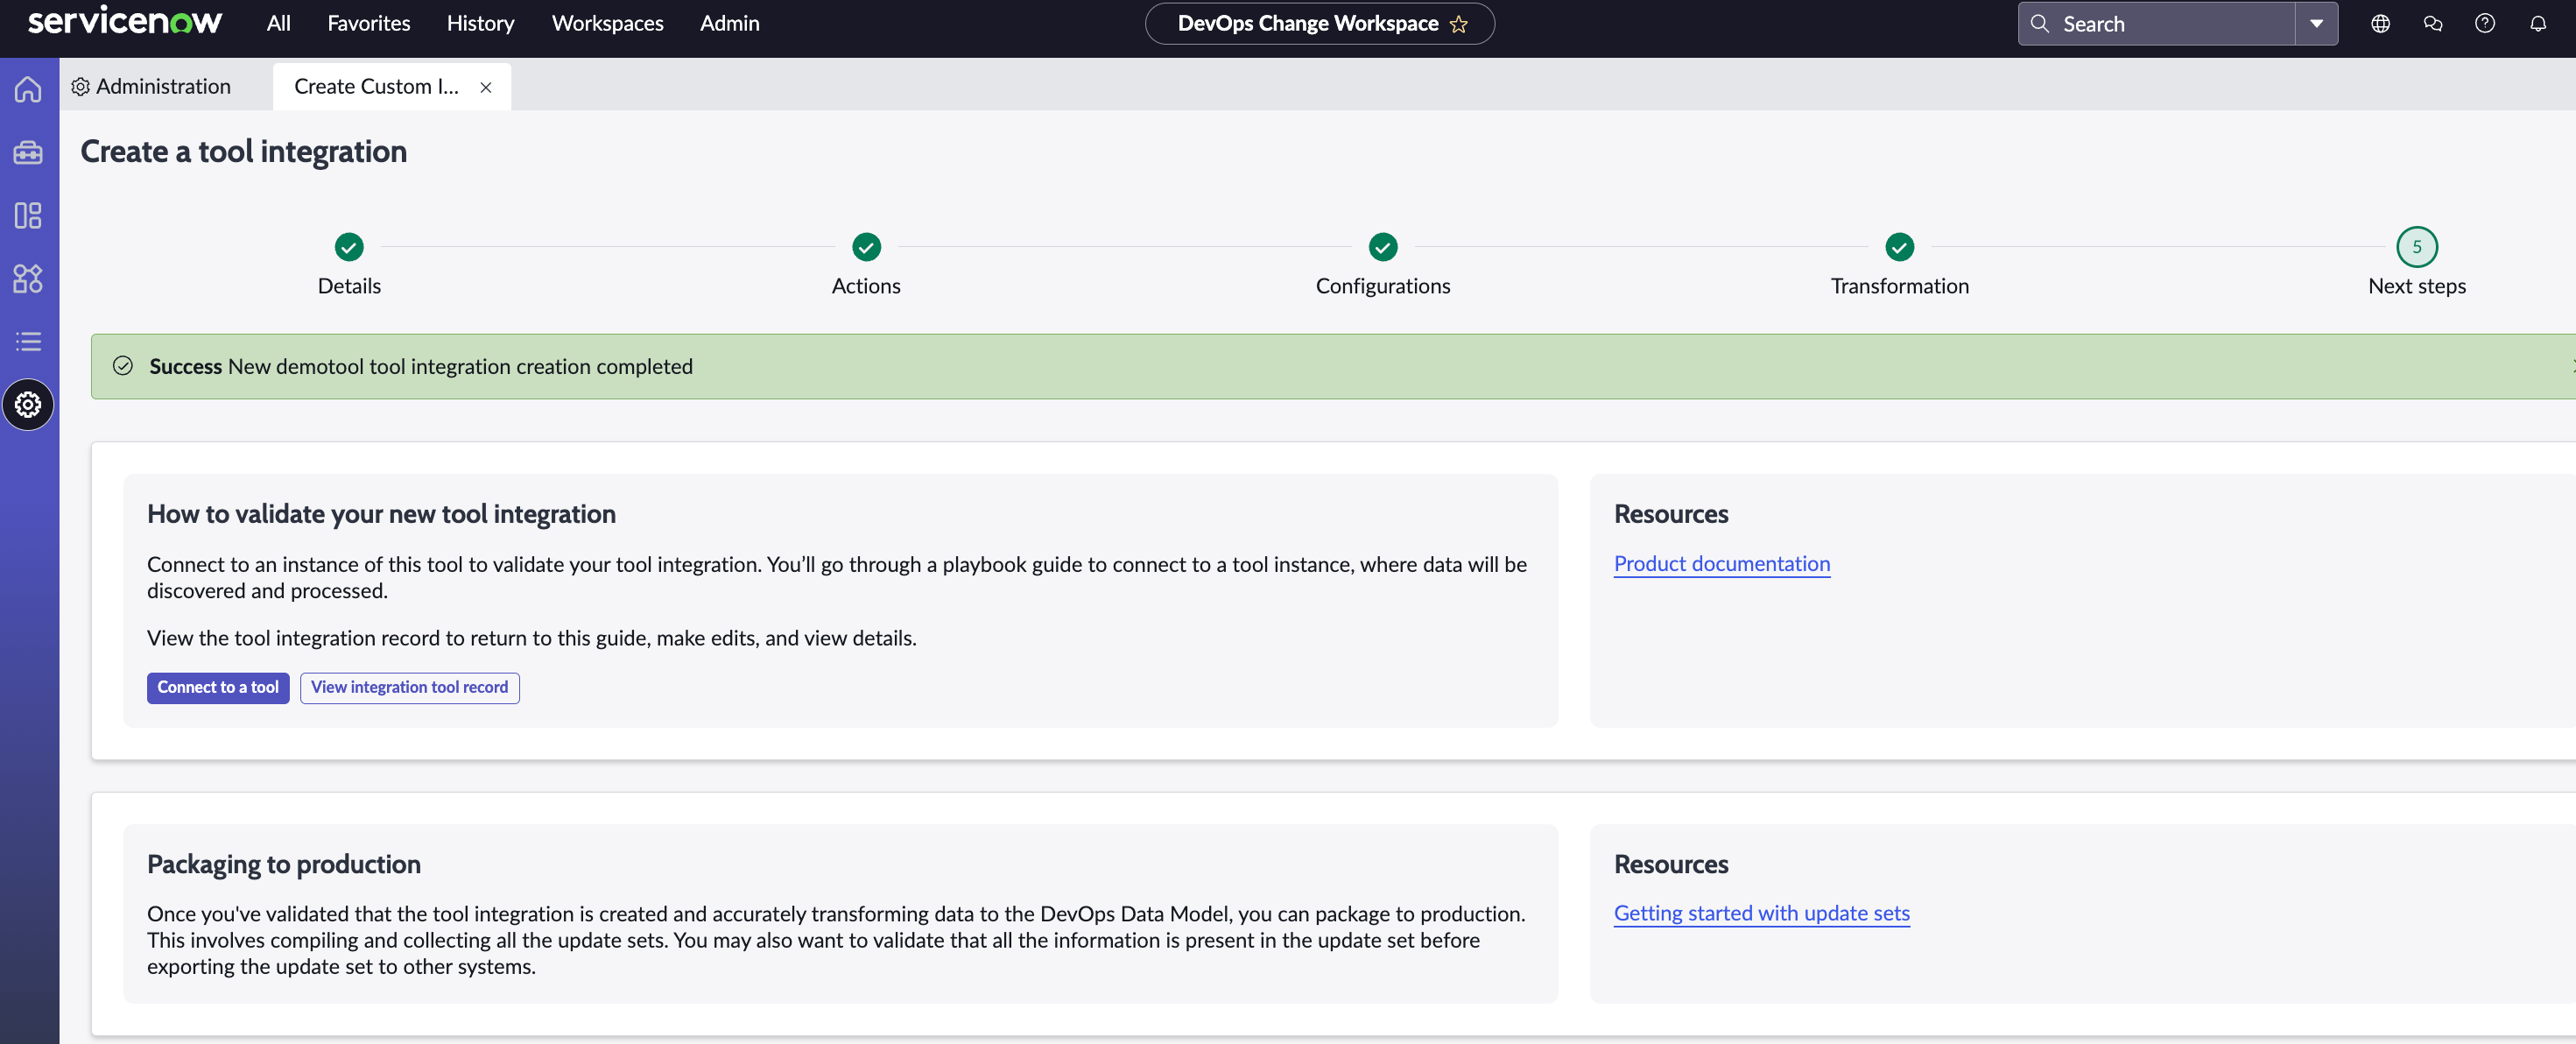2576x1044 pixels.
Task: Click the DevOps Change Workspace pill
Action: pyautogui.click(x=1319, y=24)
